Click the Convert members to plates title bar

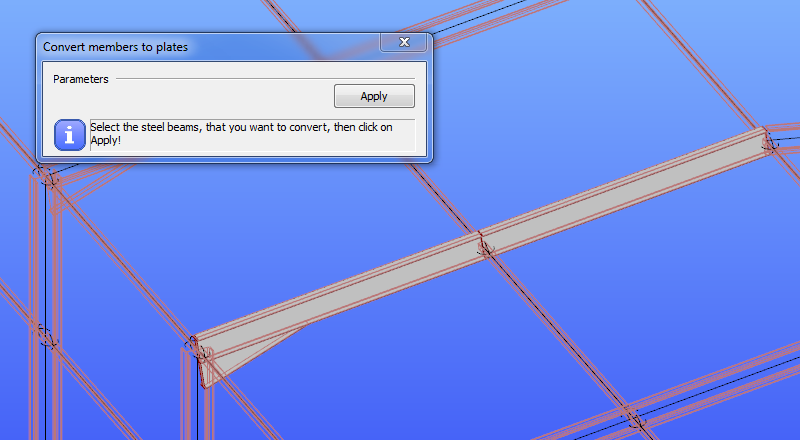tap(209, 47)
